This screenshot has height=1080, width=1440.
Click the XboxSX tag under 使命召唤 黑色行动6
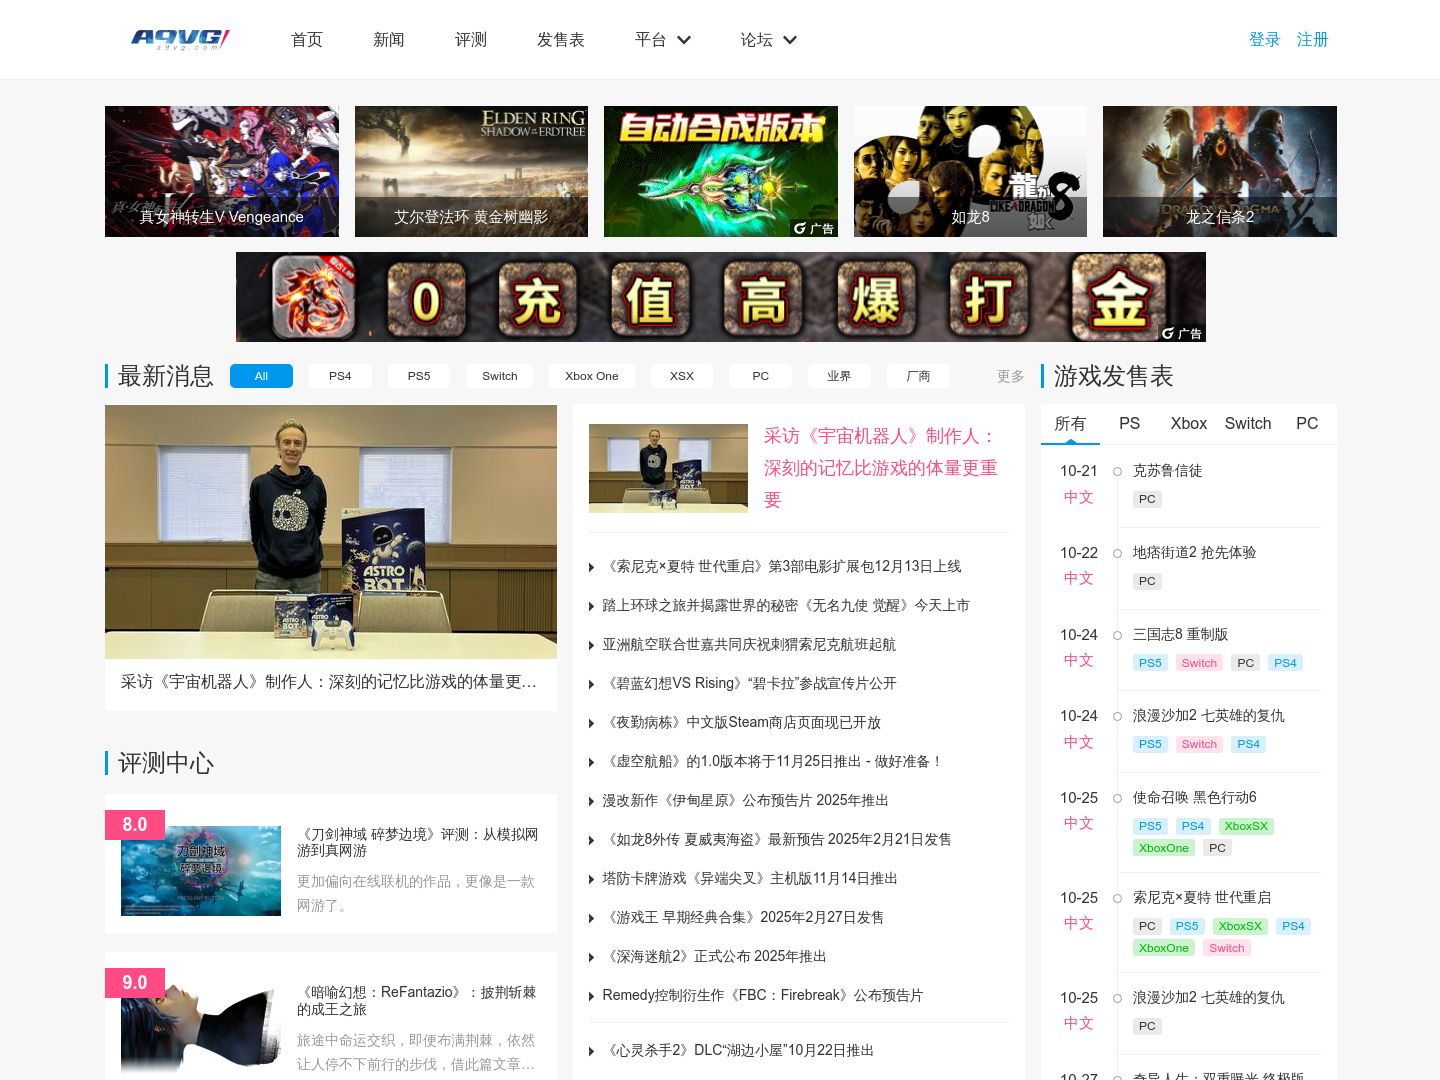1246,826
